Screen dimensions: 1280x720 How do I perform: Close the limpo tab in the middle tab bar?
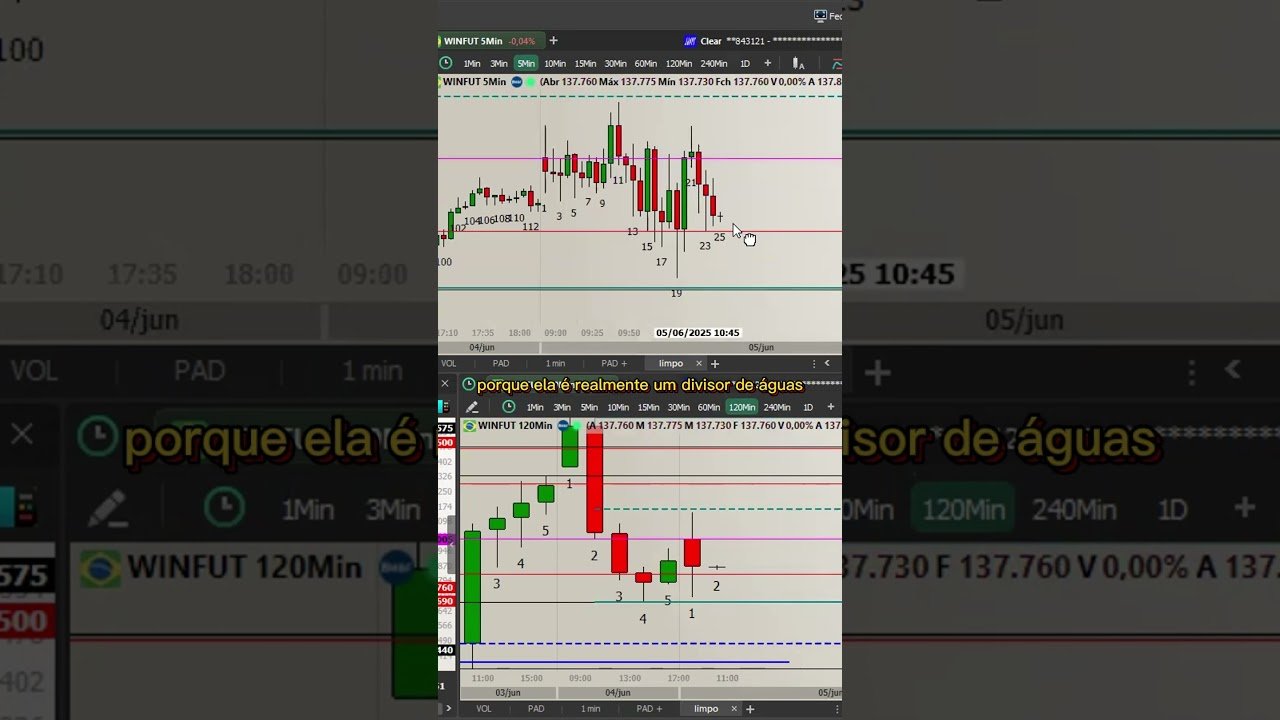coord(699,364)
